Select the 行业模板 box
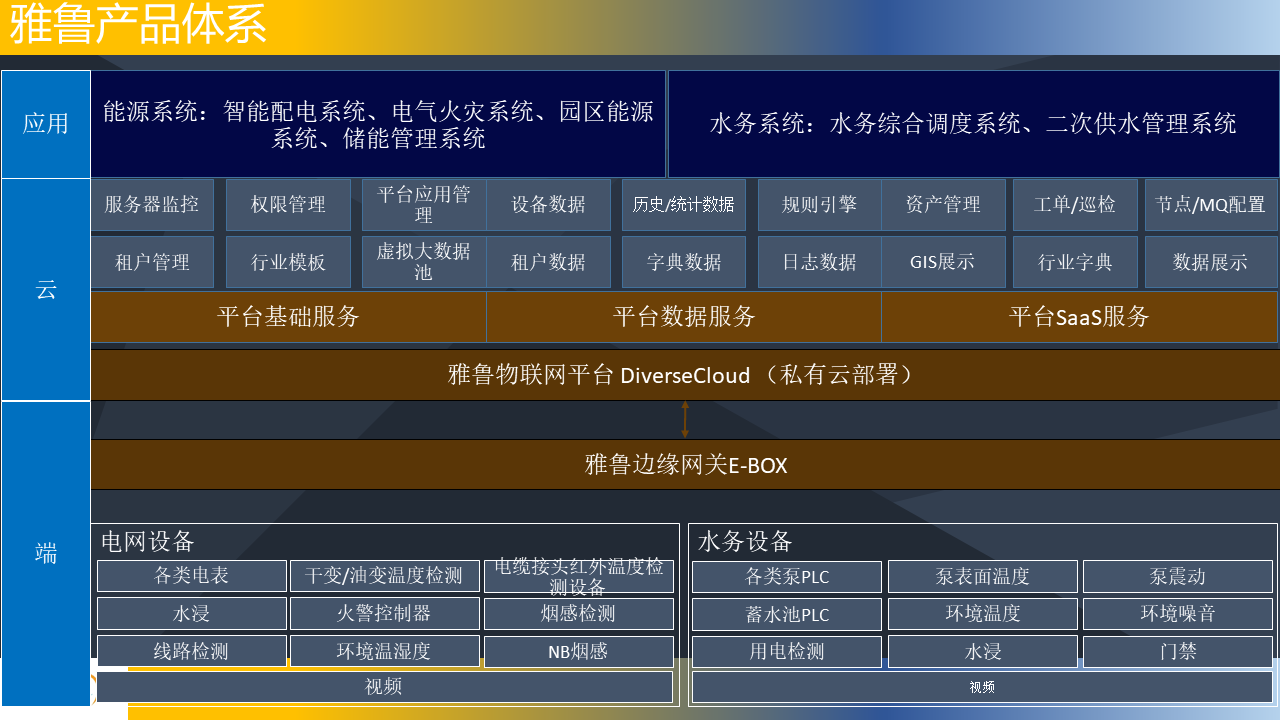This screenshot has width=1280, height=720. tap(288, 262)
